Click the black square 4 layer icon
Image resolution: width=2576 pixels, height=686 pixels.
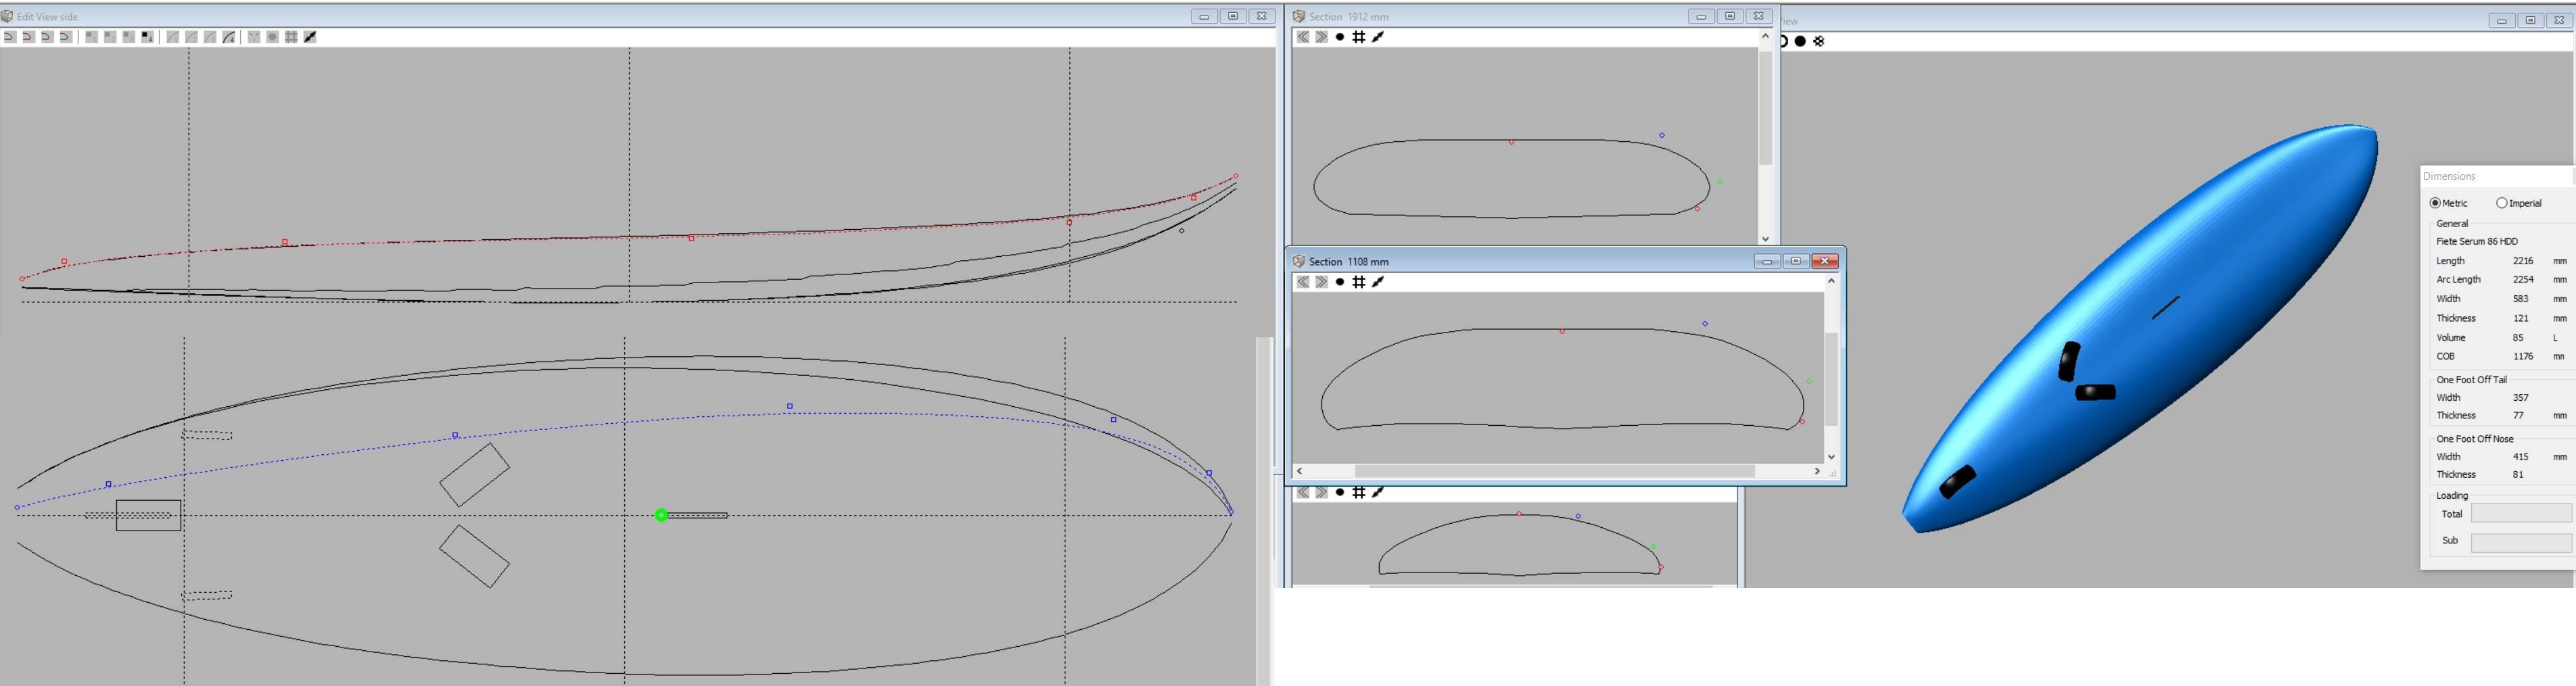click(x=147, y=37)
